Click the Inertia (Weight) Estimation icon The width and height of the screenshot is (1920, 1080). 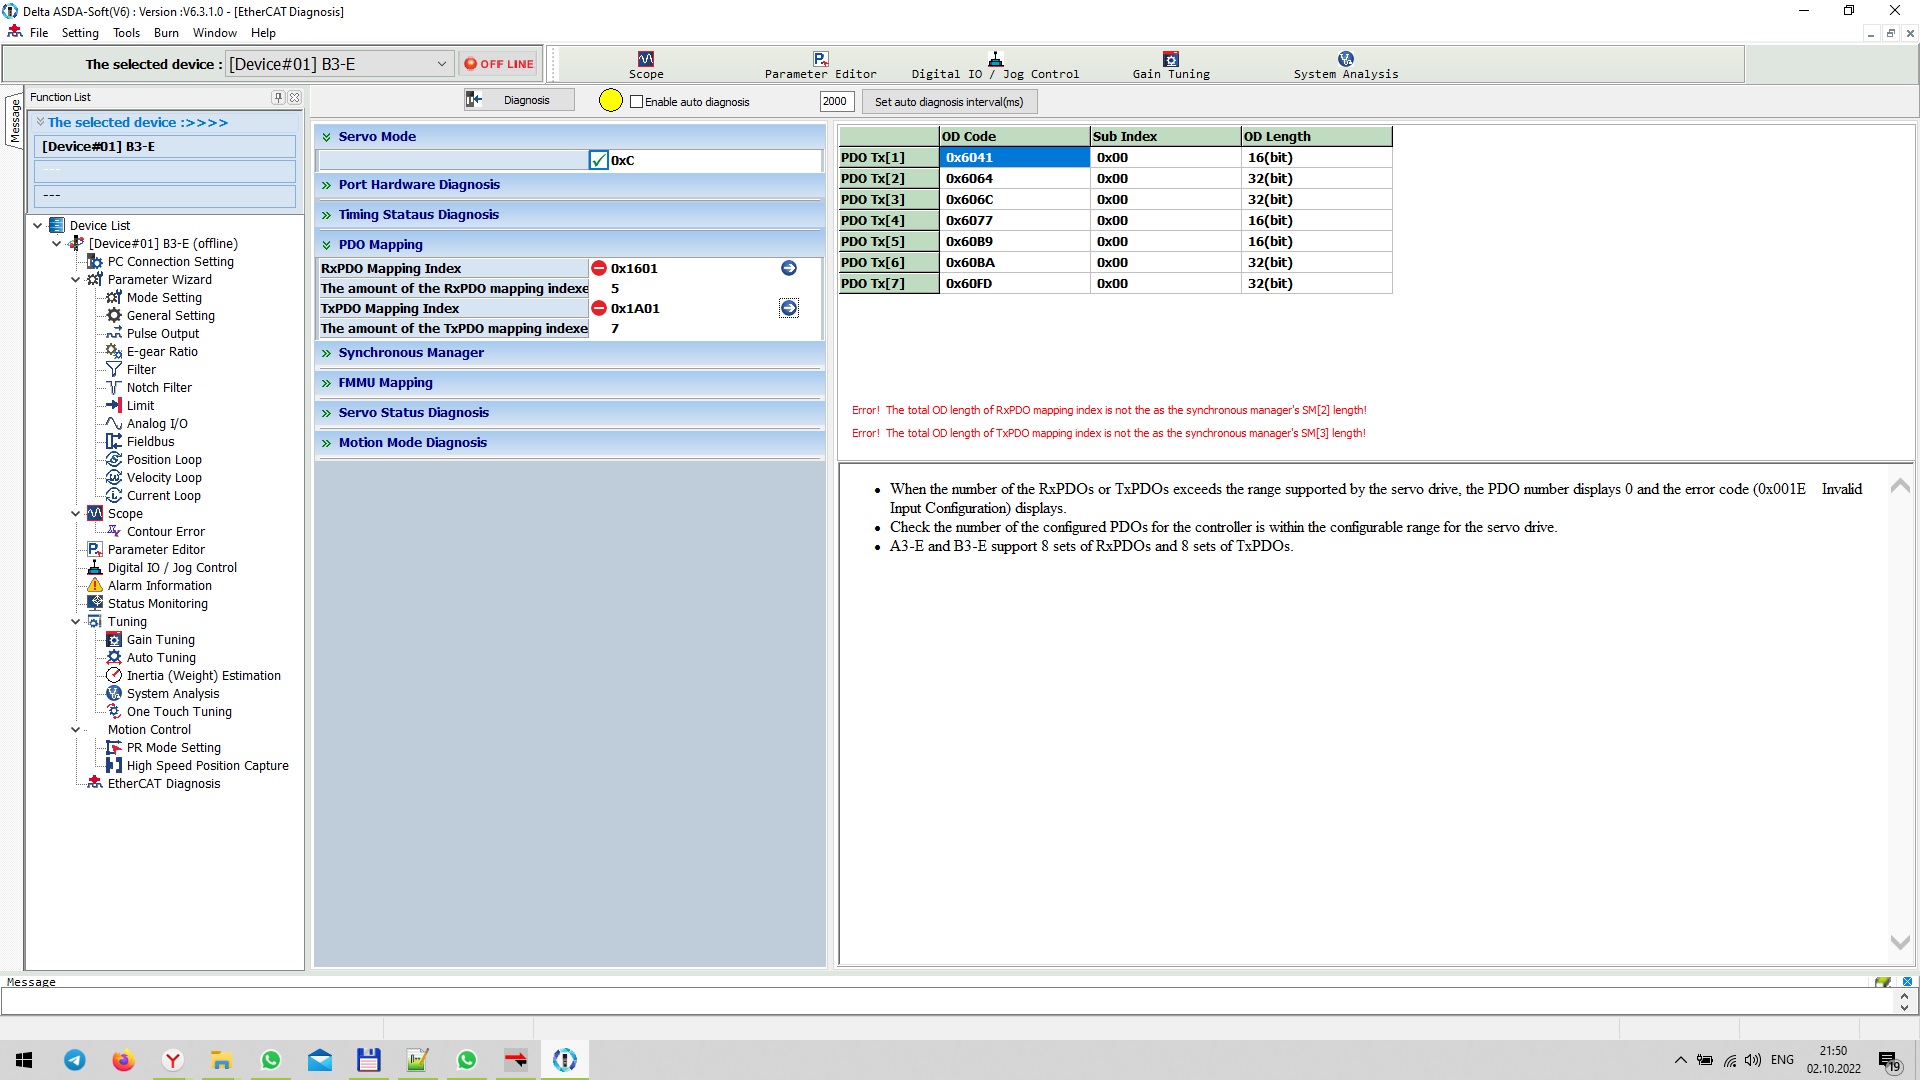pyautogui.click(x=114, y=676)
